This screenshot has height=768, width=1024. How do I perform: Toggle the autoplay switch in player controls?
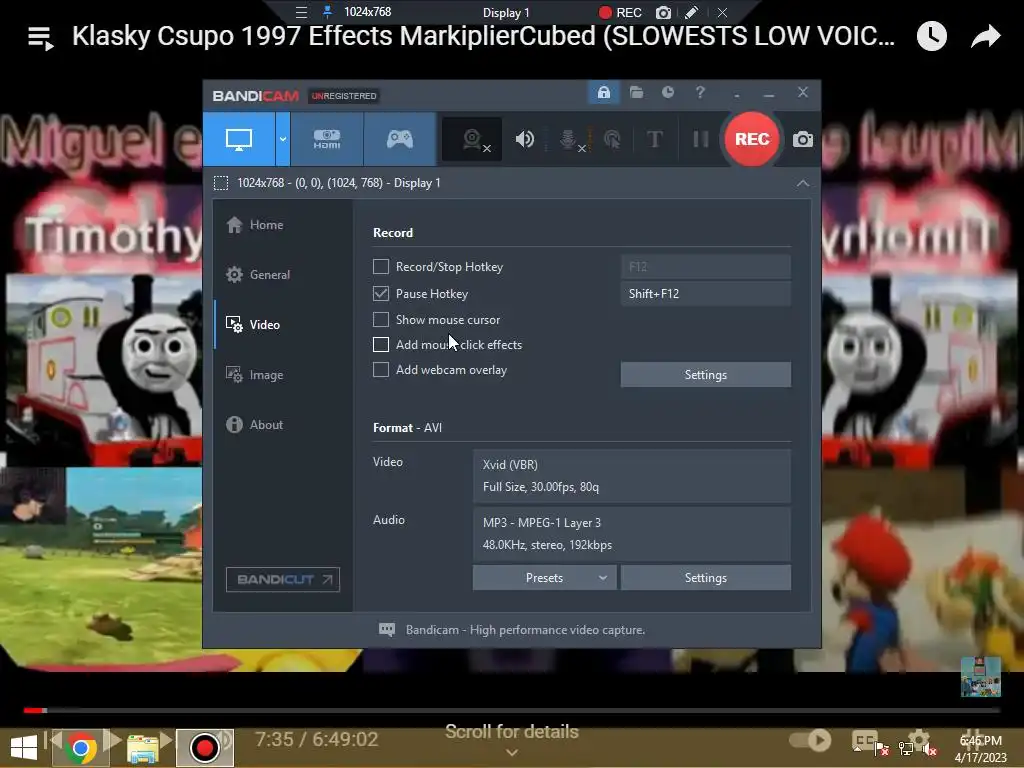810,740
